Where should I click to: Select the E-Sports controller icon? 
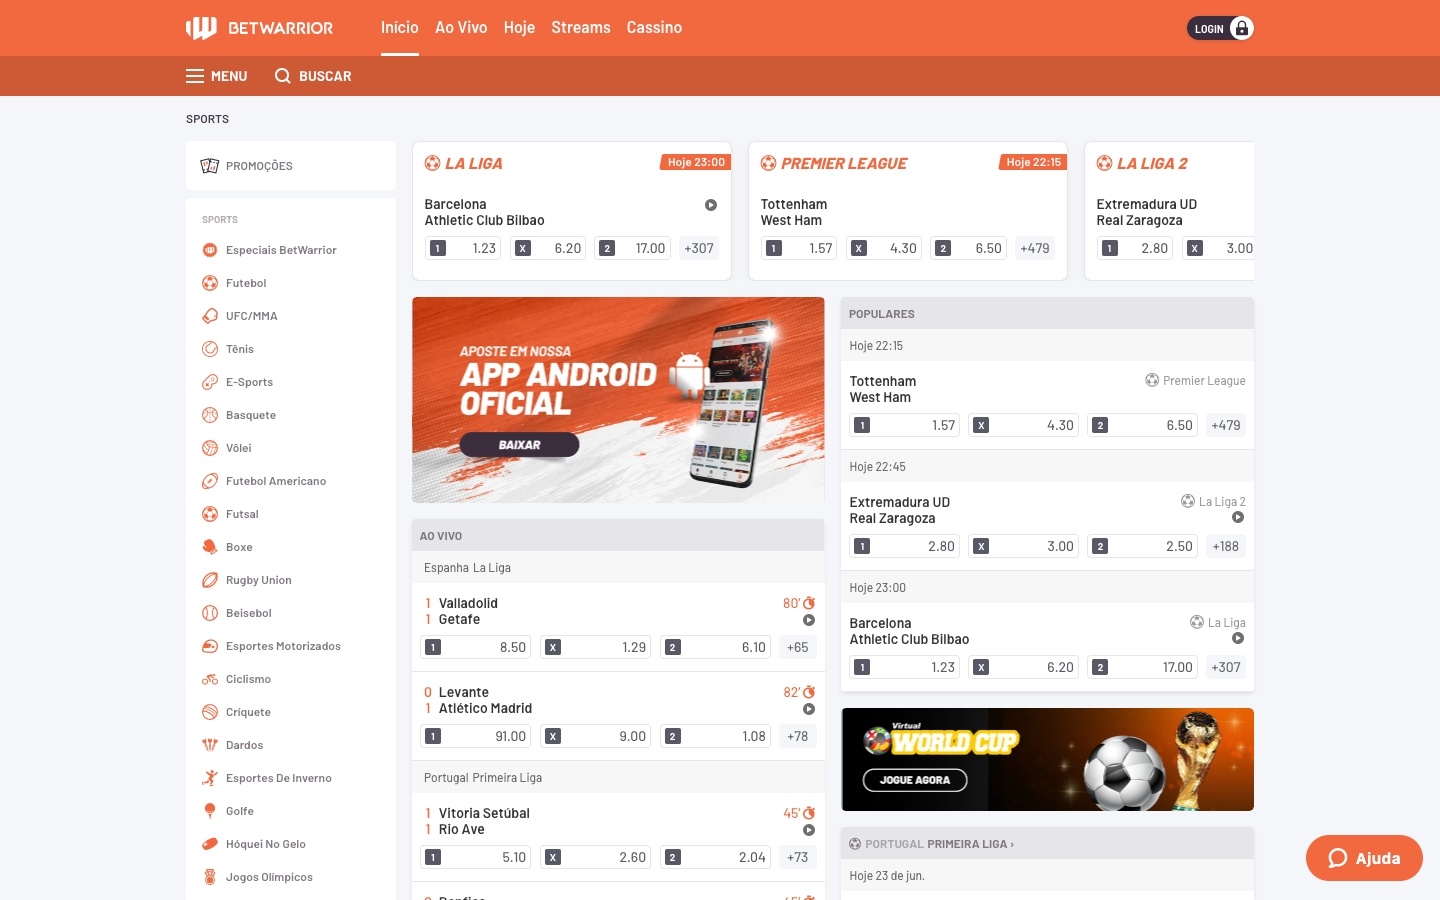[210, 382]
